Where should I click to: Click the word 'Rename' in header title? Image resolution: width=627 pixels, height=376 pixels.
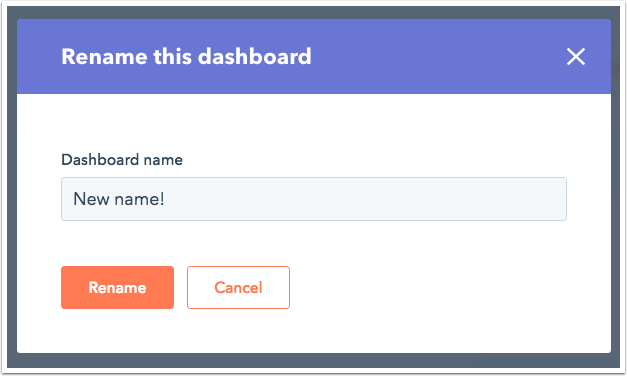[104, 56]
